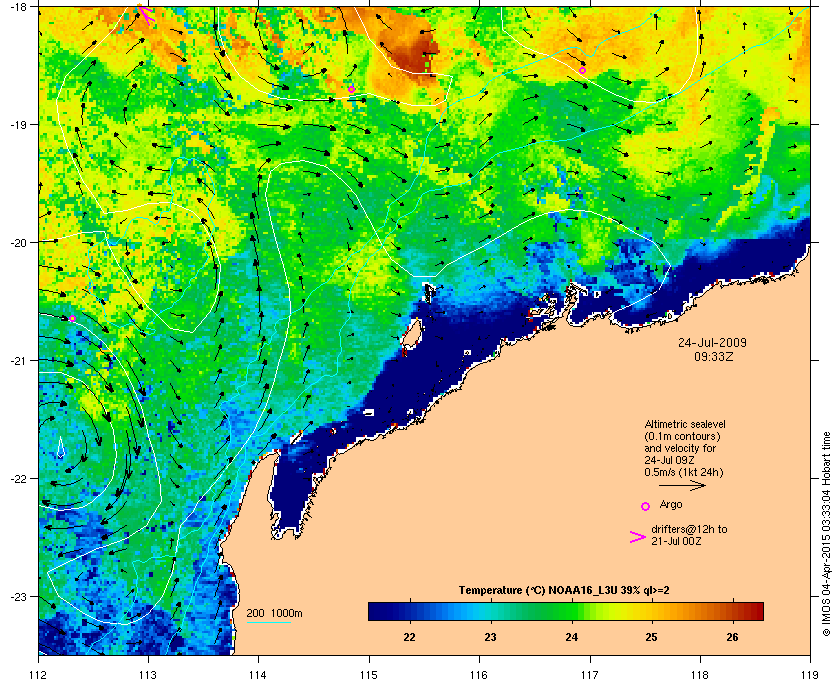Click the time label 09:33Z
840x680 pixels.
[714, 356]
